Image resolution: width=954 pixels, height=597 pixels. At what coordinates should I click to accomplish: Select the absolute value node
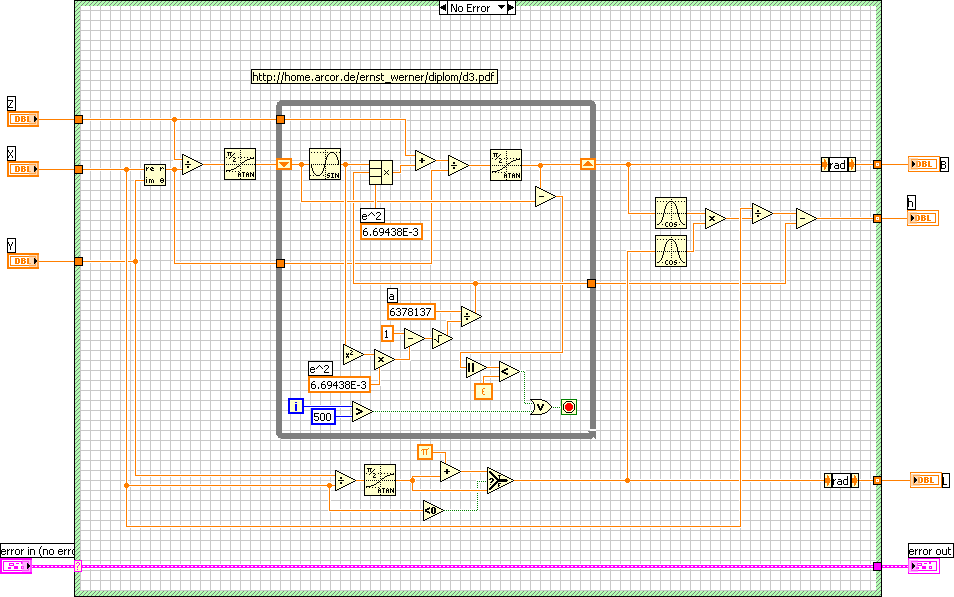pyautogui.click(x=474, y=367)
